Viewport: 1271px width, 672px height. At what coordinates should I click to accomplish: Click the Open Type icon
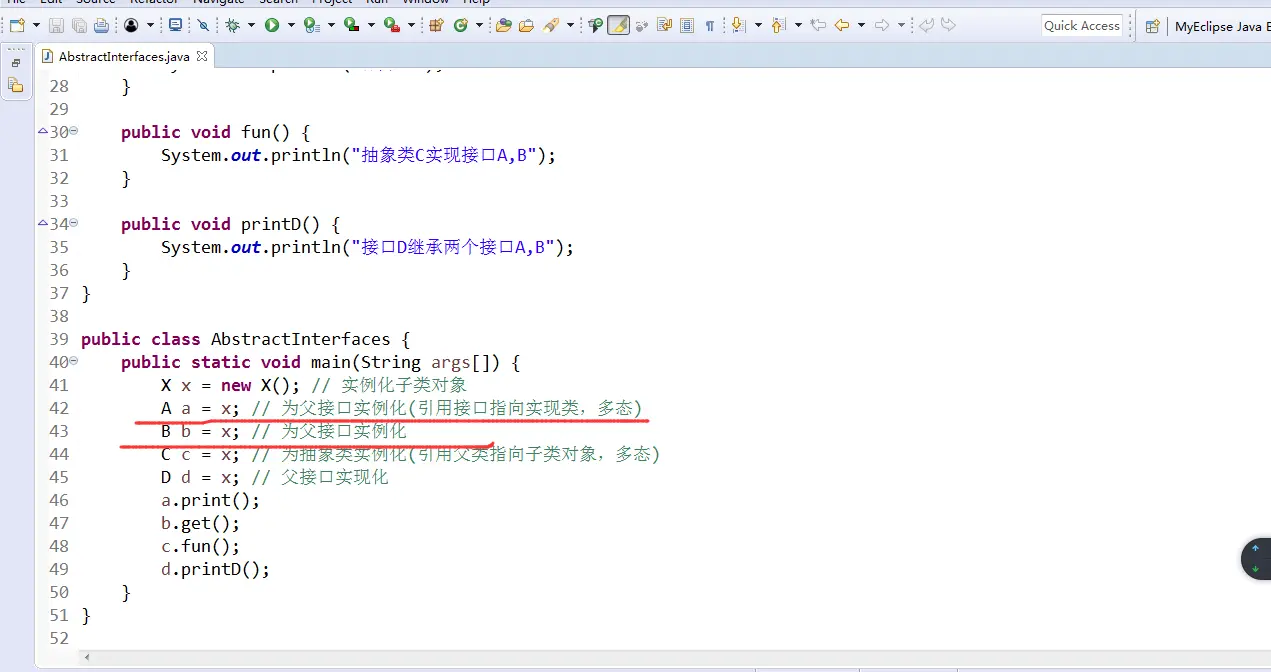point(503,25)
